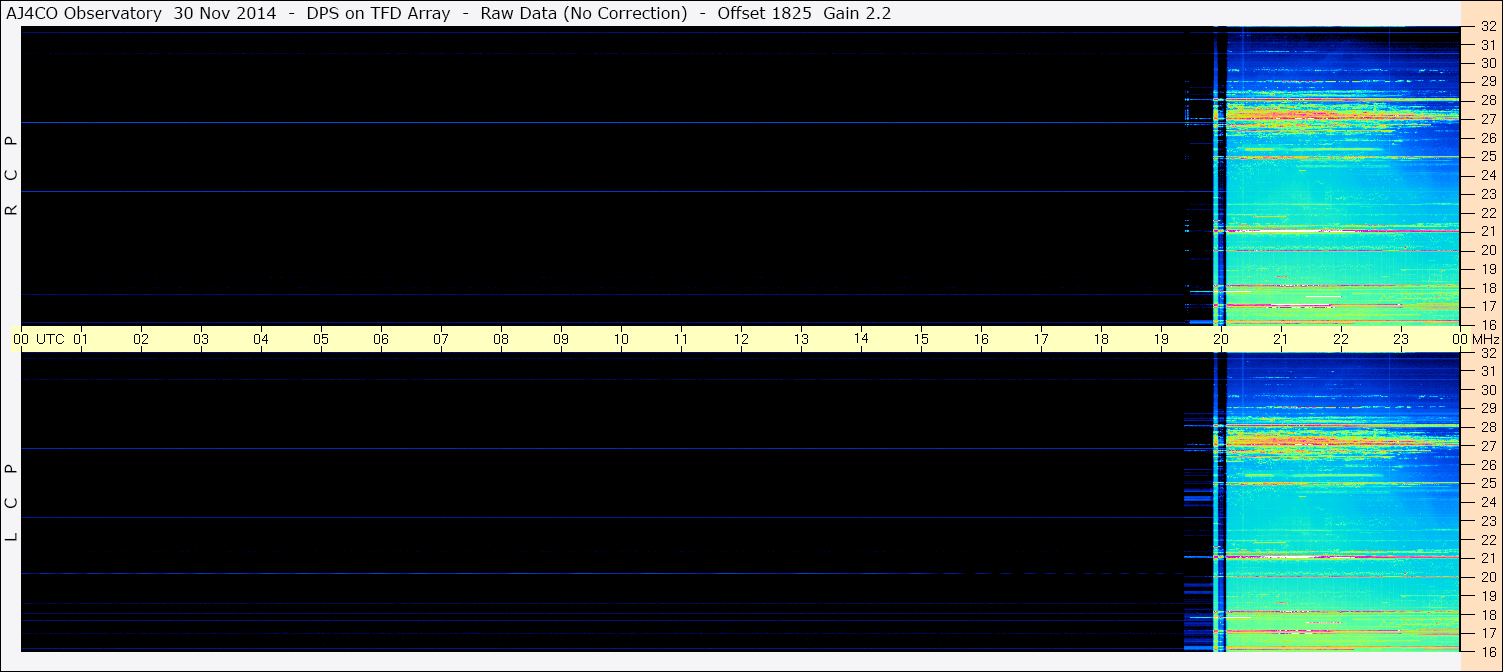This screenshot has width=1503, height=672.
Task: Select hour 17 on the UTC time axis
Action: pyautogui.click(x=1041, y=339)
